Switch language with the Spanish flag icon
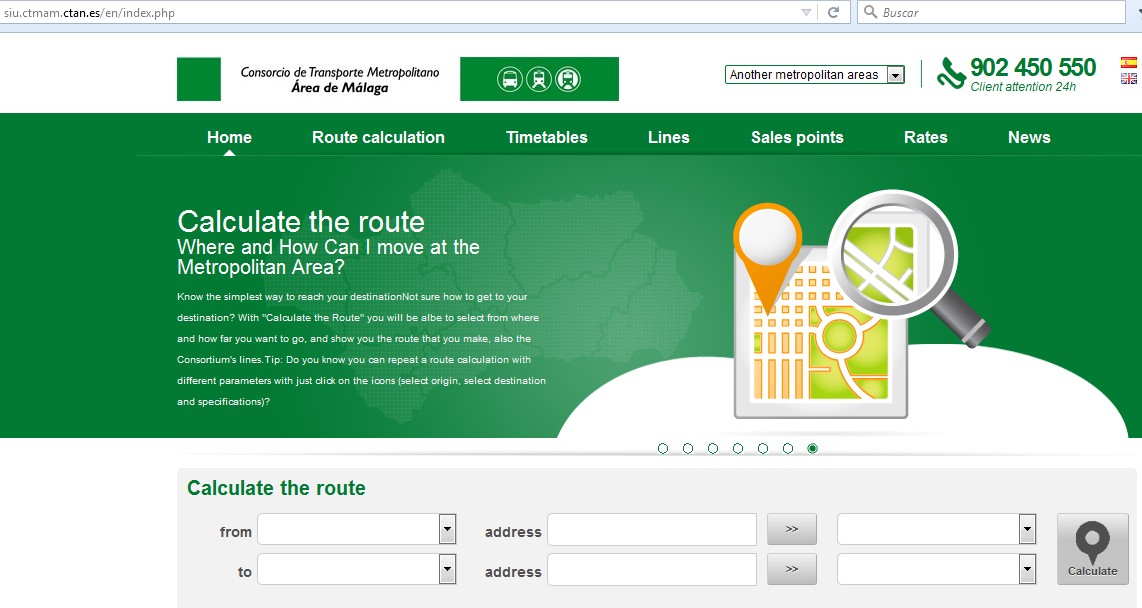This screenshot has height=608, width=1142. pyautogui.click(x=1129, y=63)
